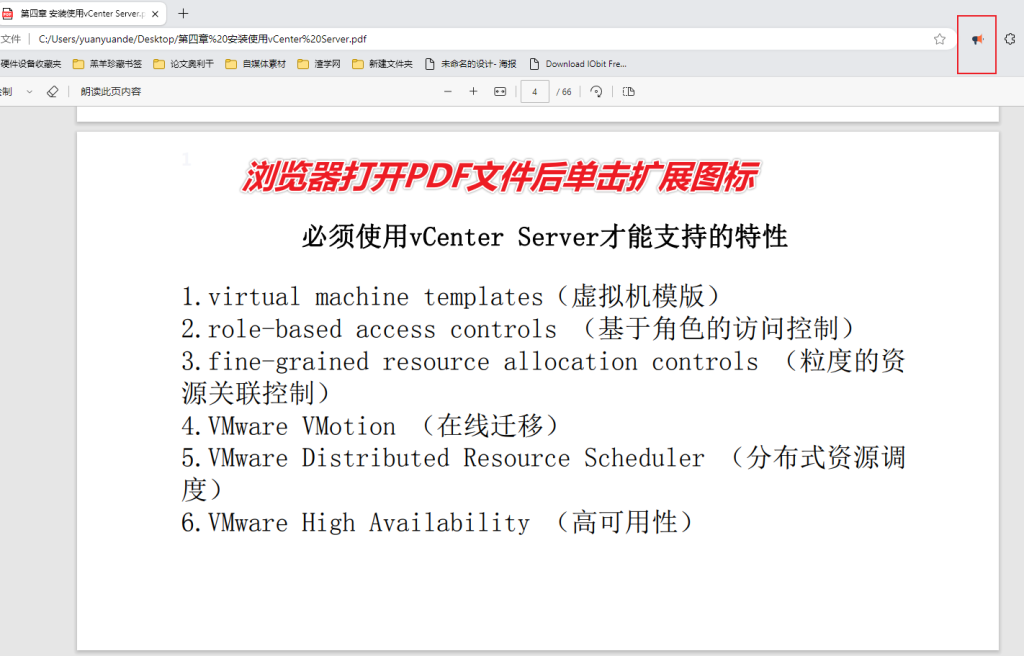
Task: Open the browser extensions puzzle menu
Action: [1009, 39]
